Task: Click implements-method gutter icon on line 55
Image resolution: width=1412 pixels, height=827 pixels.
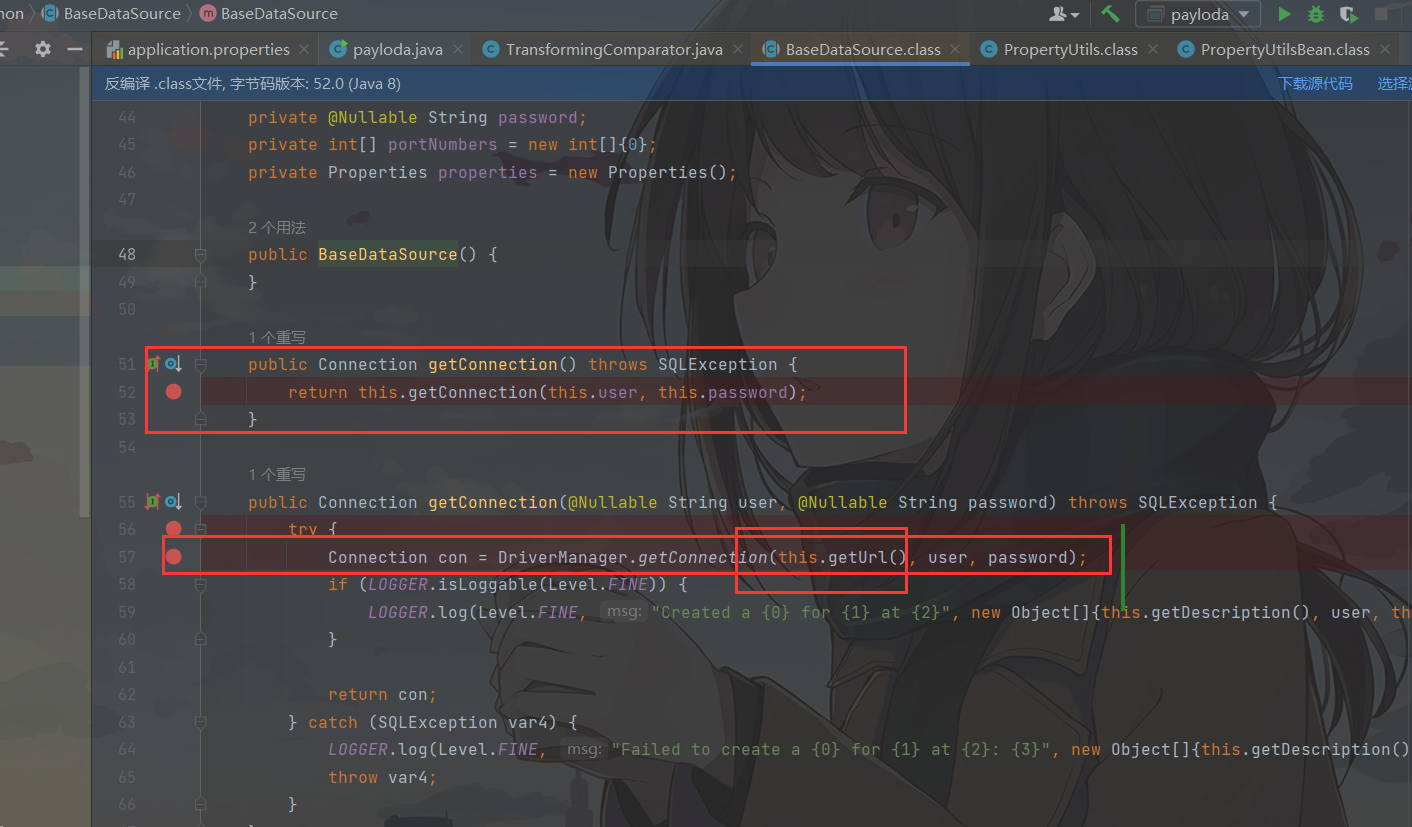Action: (x=154, y=502)
